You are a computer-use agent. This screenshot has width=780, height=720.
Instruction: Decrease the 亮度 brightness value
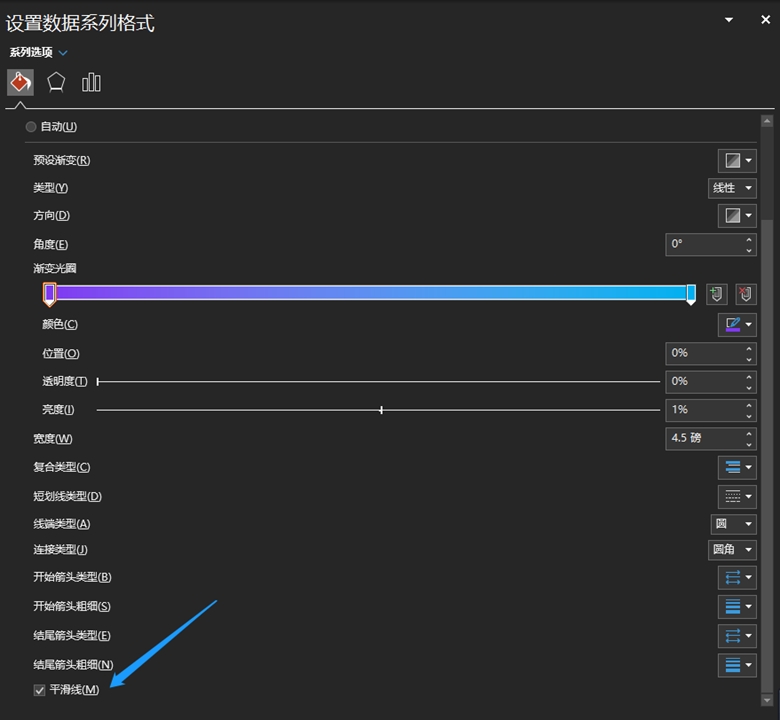pos(749,416)
